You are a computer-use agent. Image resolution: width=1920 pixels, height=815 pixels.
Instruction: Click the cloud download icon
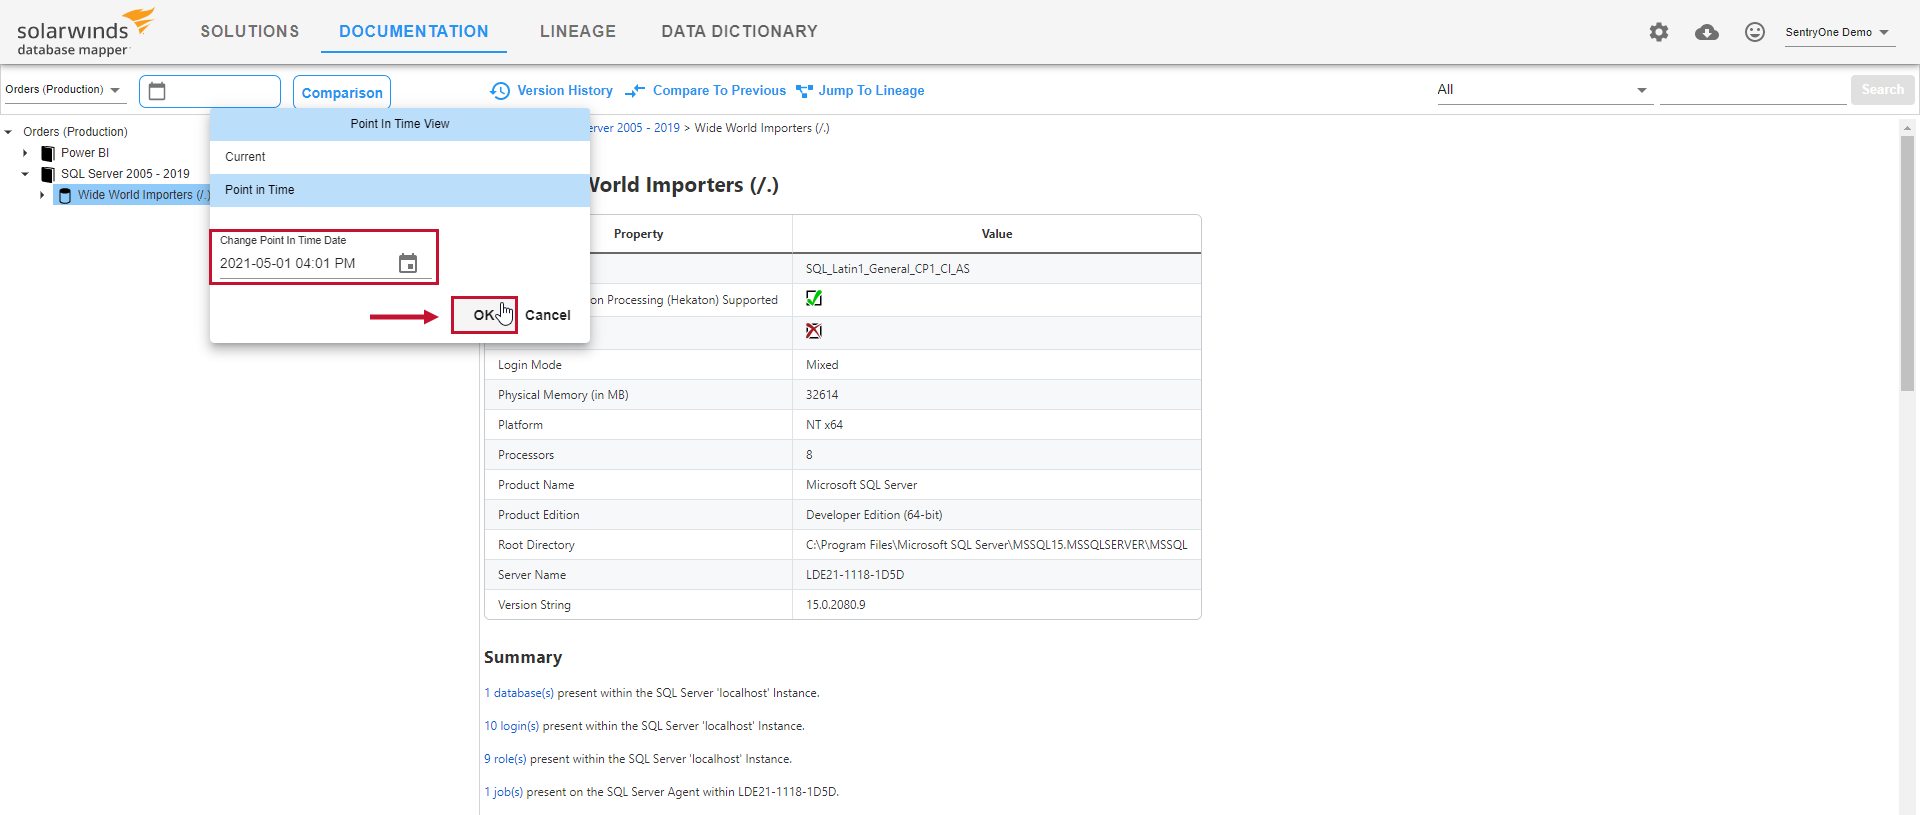pos(1707,32)
